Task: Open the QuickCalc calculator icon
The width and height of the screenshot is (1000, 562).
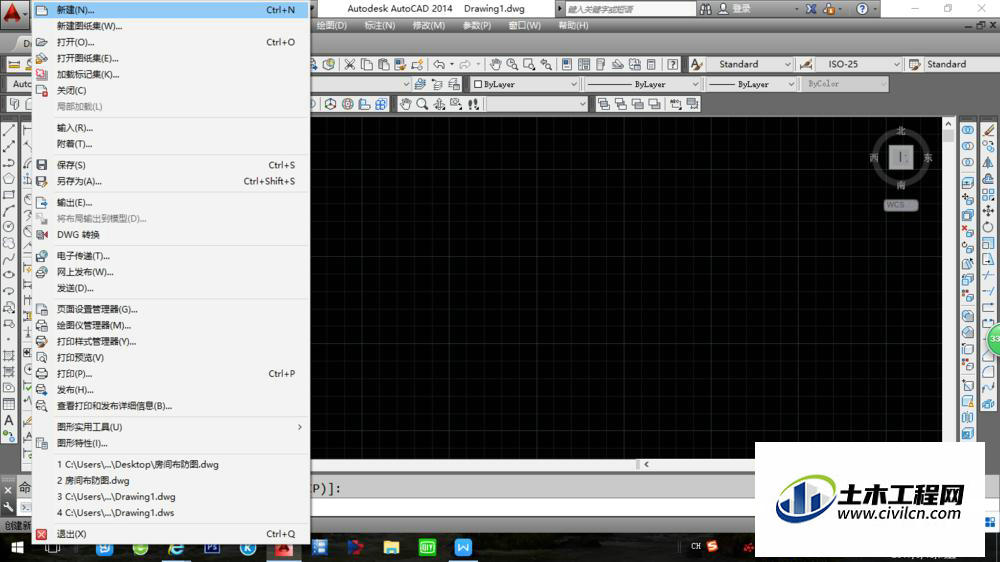Action: pyautogui.click(x=651, y=64)
